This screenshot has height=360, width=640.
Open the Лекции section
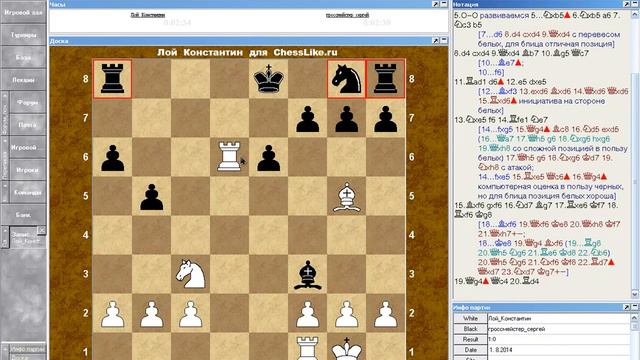(23, 80)
